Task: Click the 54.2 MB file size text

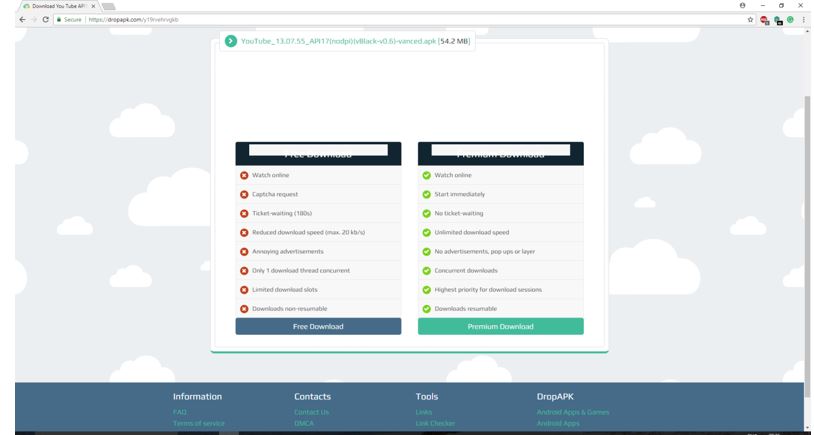Action: (x=454, y=41)
